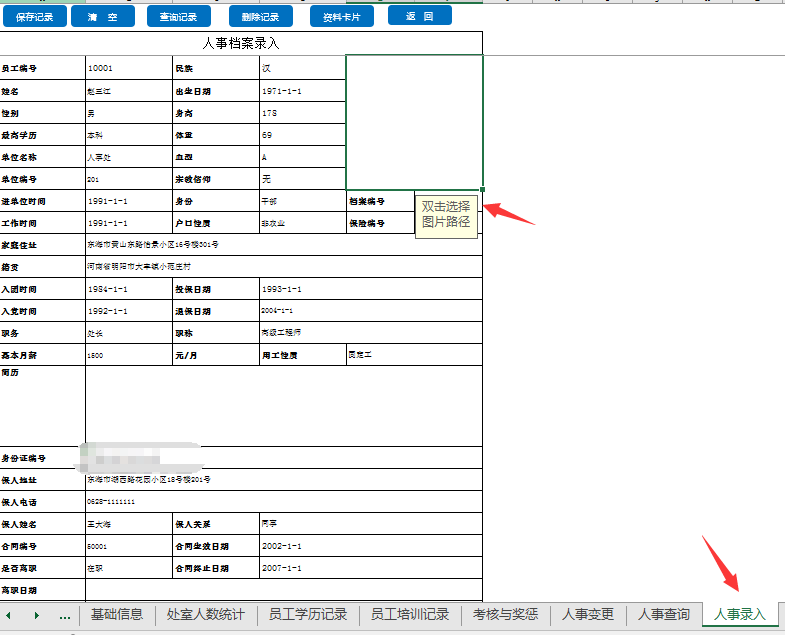Click the 是否离职 value cell 在职
This screenshot has height=635, width=785.
click(129, 568)
